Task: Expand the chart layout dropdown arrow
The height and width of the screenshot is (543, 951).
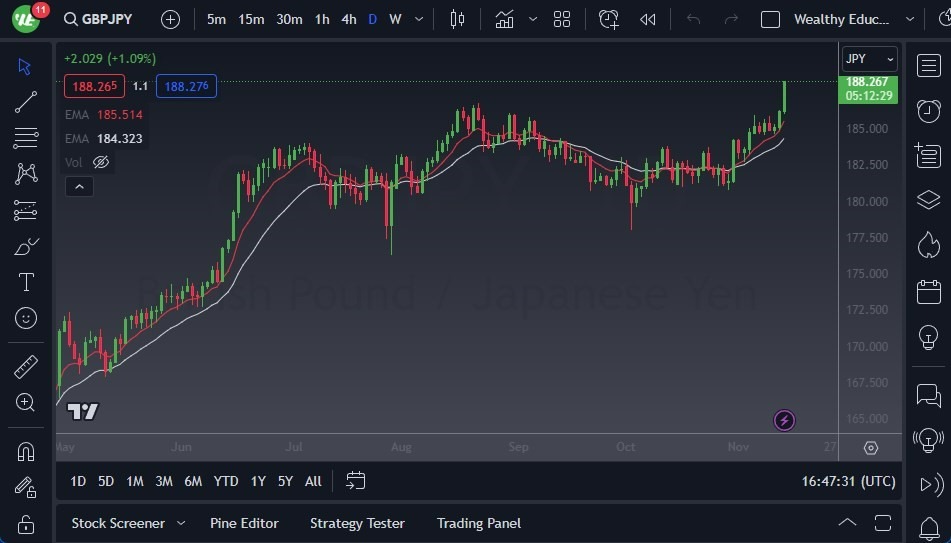Action: 910,19
